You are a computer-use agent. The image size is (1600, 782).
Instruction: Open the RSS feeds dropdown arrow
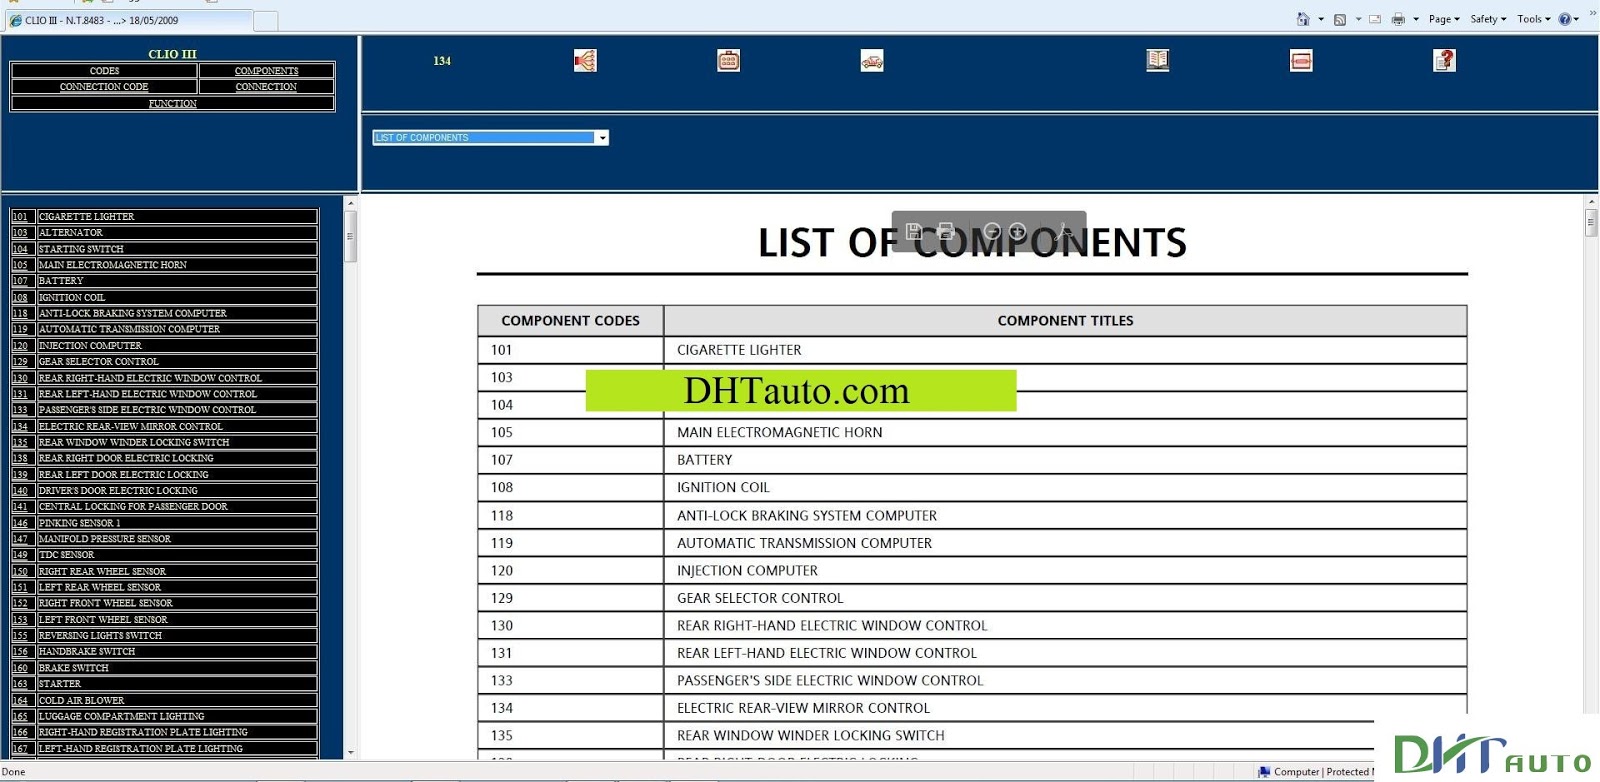coord(1358,19)
